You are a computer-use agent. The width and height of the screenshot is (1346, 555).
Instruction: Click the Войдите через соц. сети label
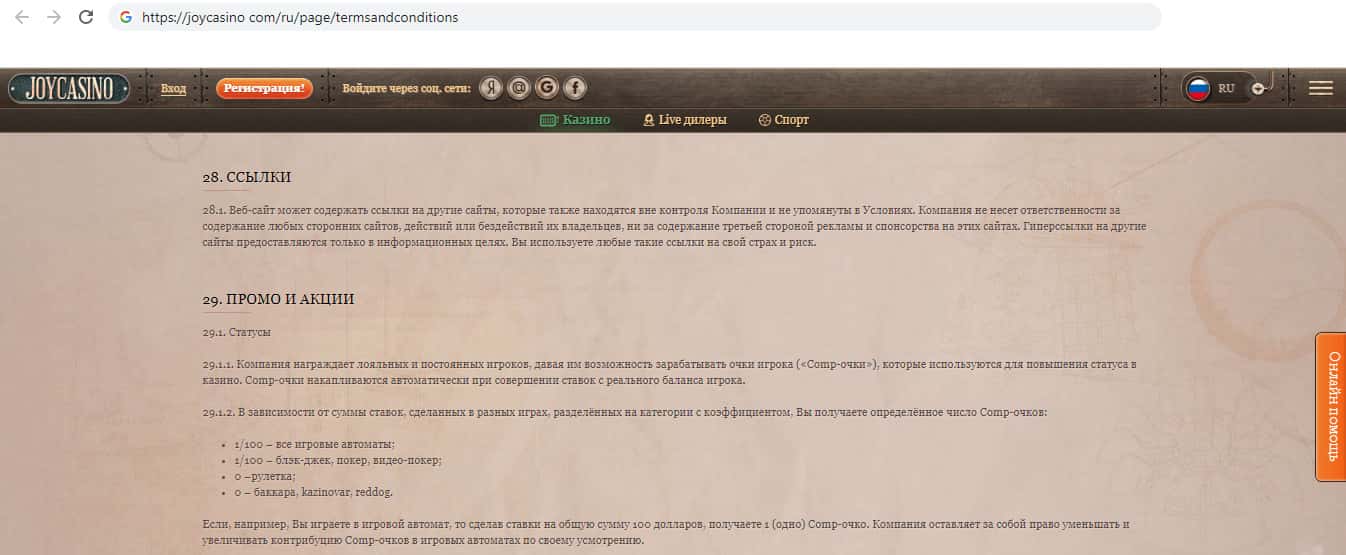coord(406,88)
